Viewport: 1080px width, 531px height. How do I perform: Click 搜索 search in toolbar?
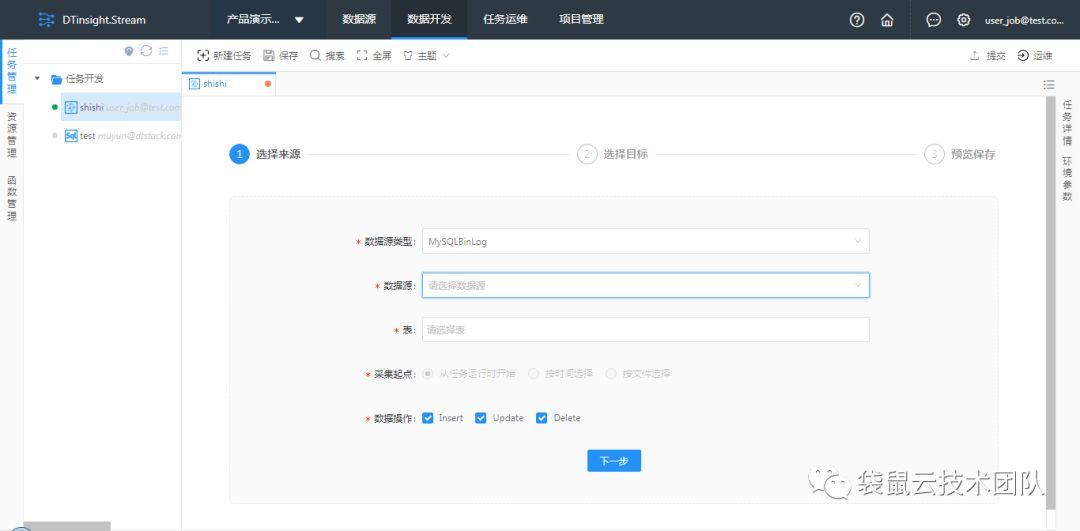[x=327, y=56]
